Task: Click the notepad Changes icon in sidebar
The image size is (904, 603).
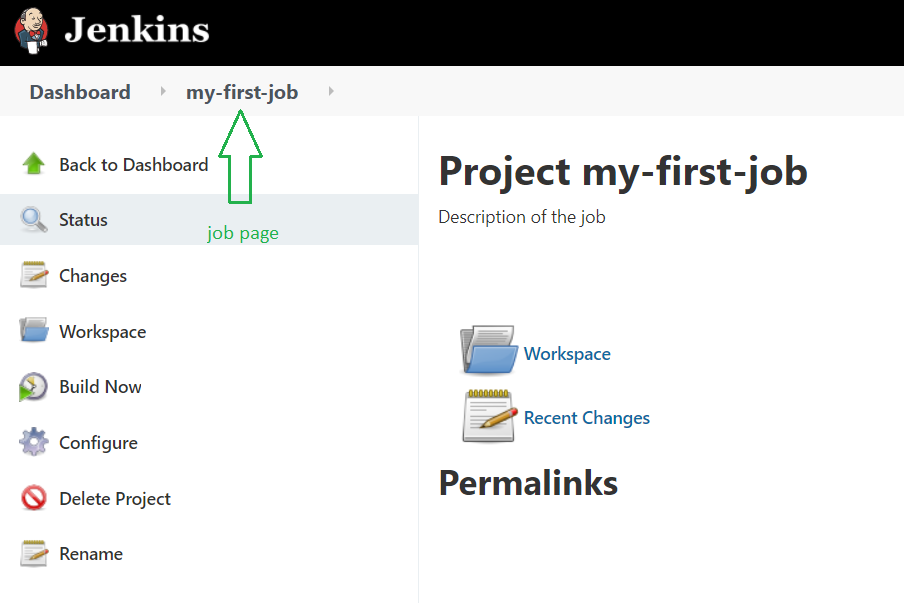Action: (33, 275)
